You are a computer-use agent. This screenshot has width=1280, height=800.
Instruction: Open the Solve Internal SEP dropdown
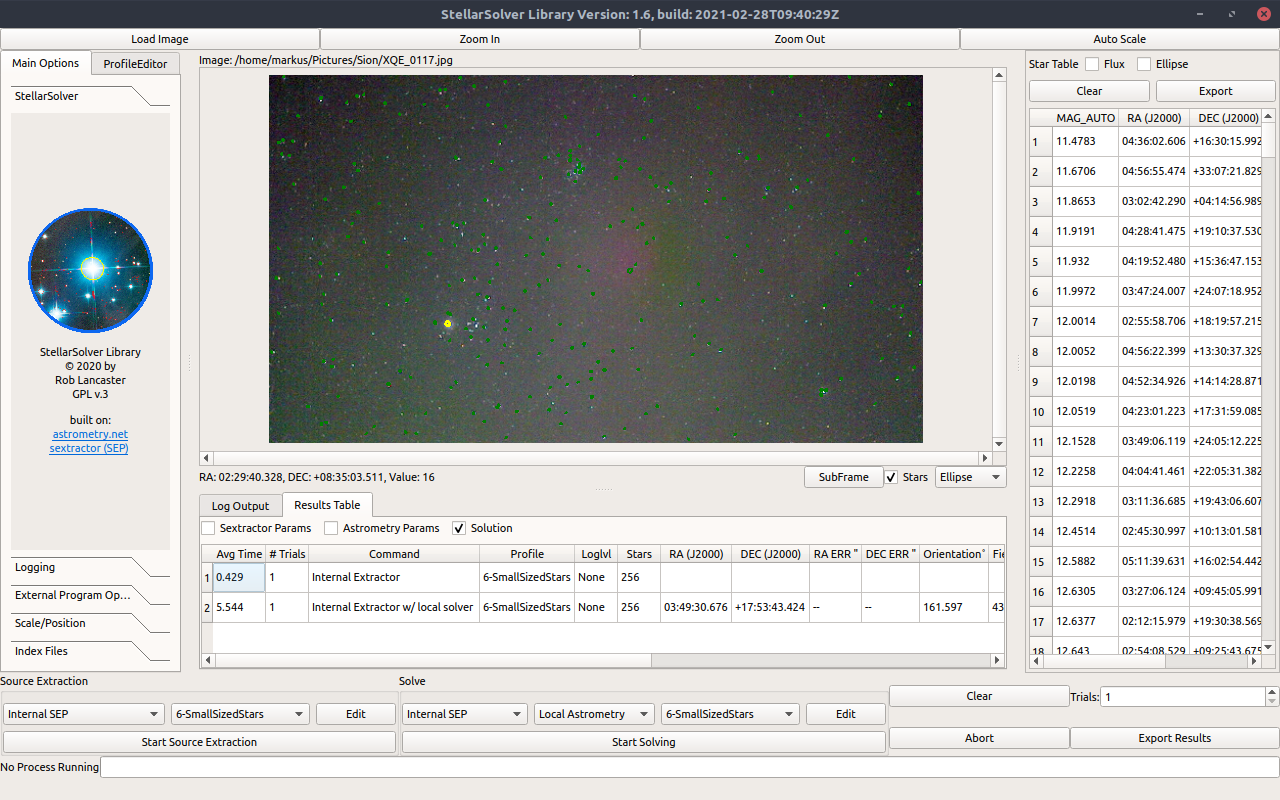click(465, 714)
